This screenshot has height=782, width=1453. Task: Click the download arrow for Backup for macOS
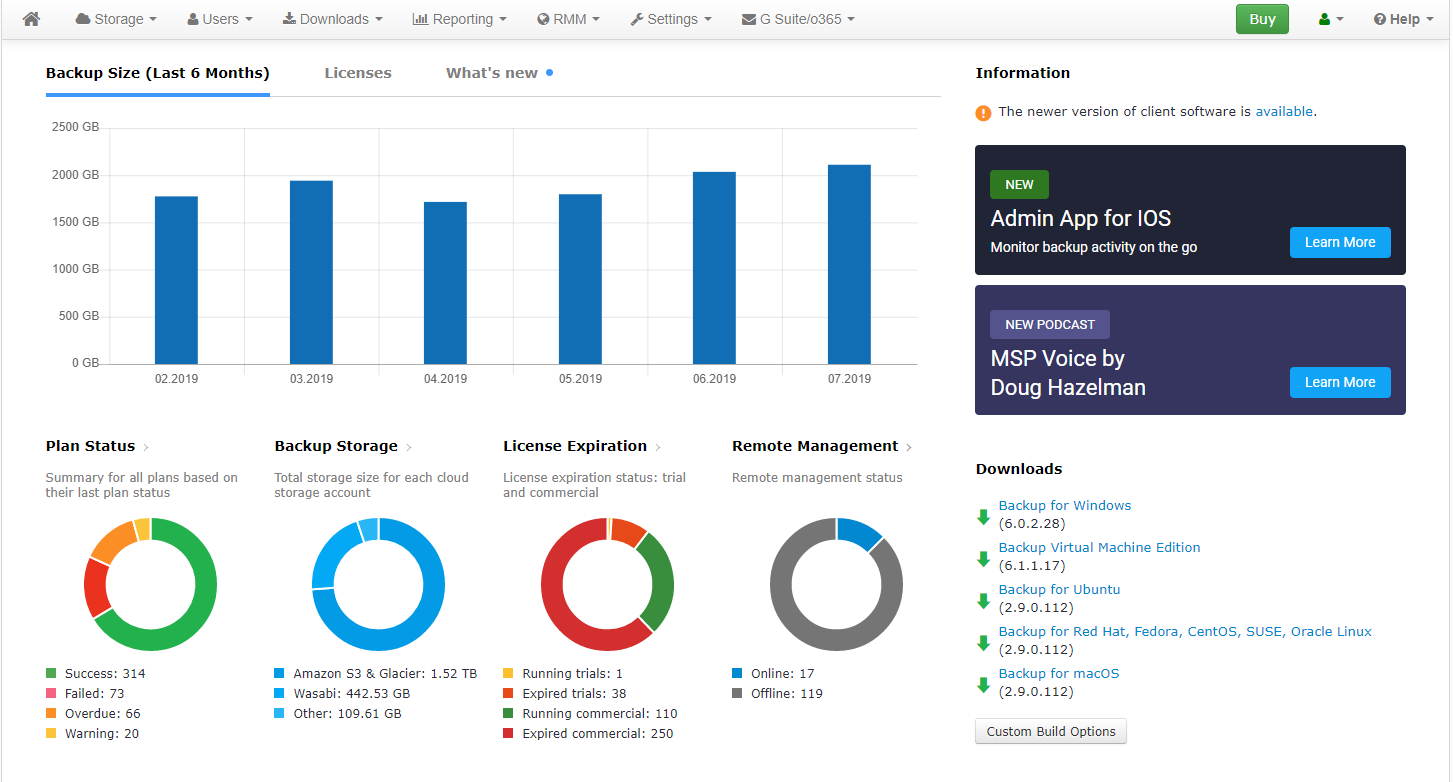pos(983,685)
